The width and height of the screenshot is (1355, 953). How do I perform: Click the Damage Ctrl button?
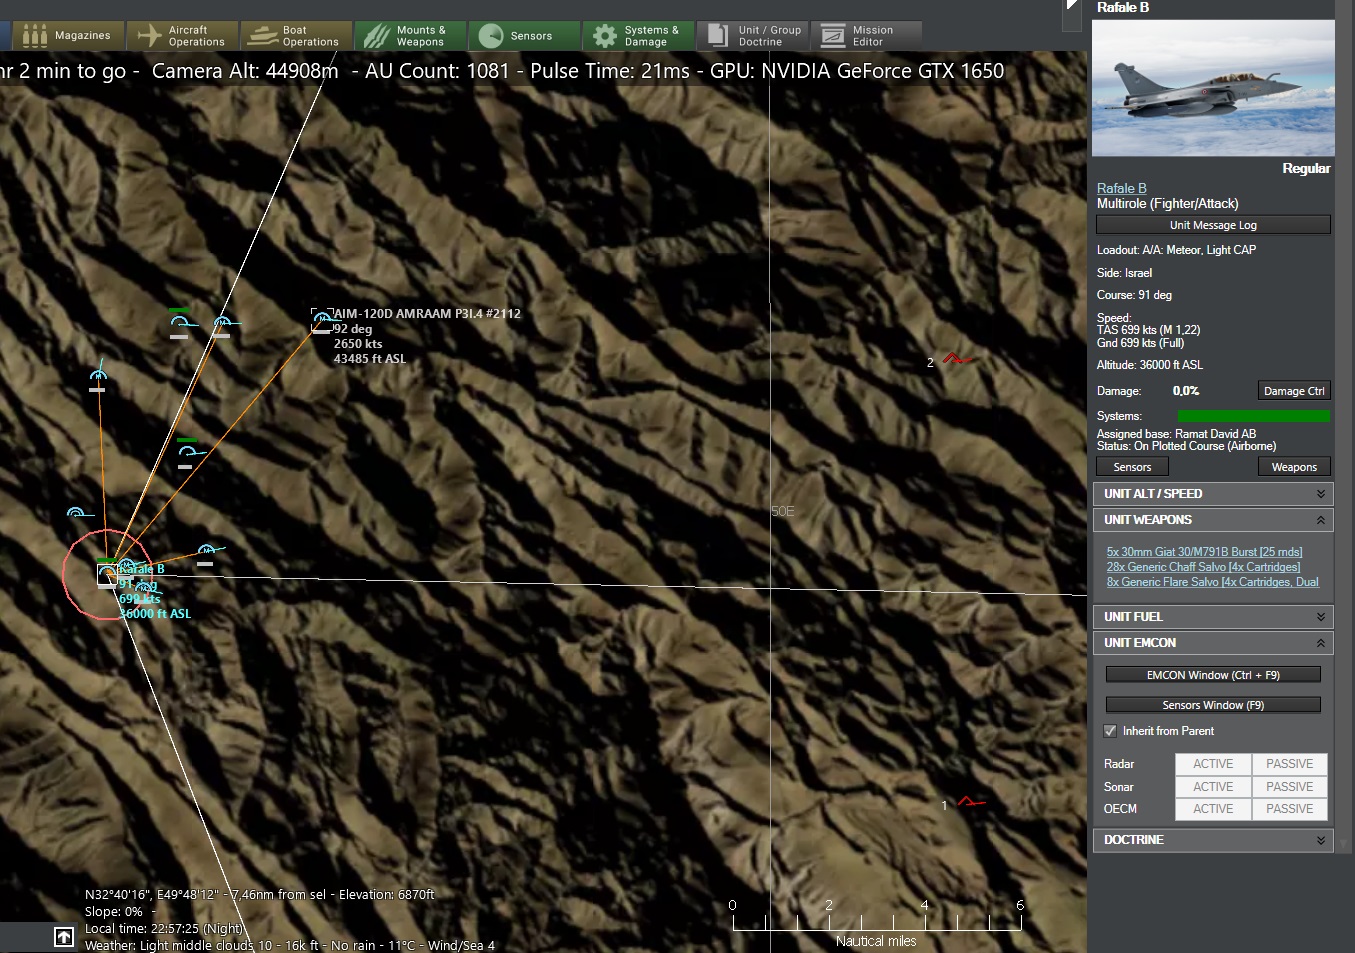tap(1293, 391)
